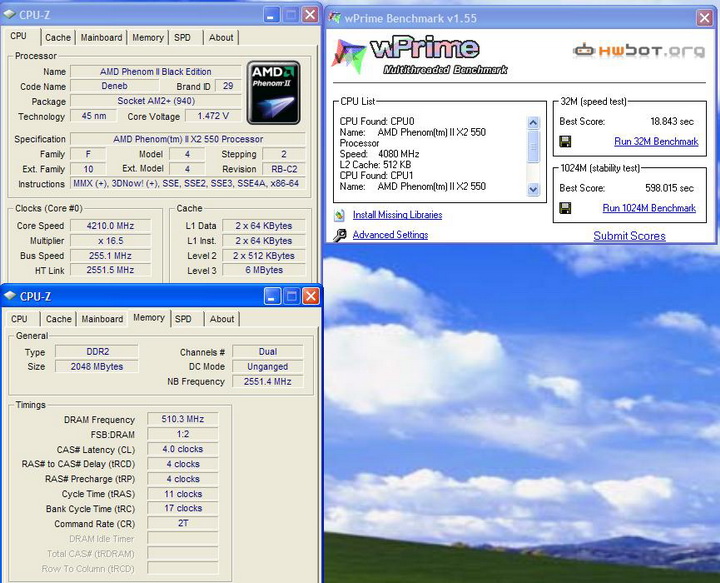Click the wrench icon beside Advanced Settings
The height and width of the screenshot is (583, 720).
pyautogui.click(x=339, y=235)
